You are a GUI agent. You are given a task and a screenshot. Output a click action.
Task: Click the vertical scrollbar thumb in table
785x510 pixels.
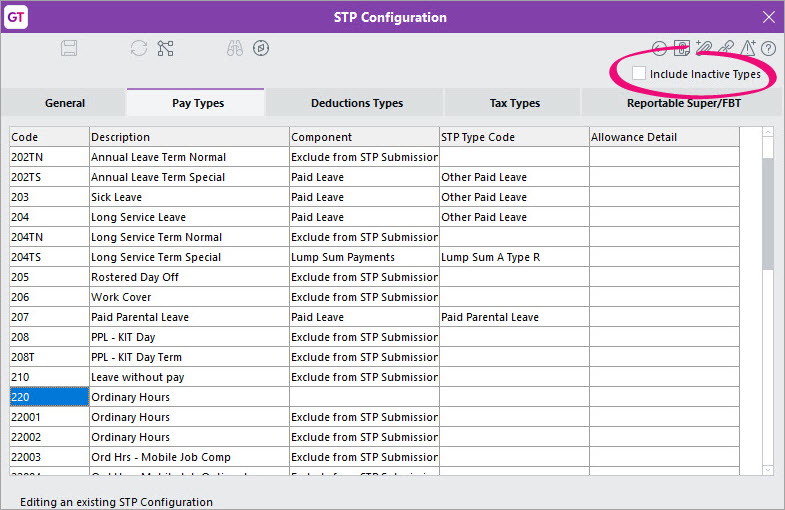(x=768, y=213)
